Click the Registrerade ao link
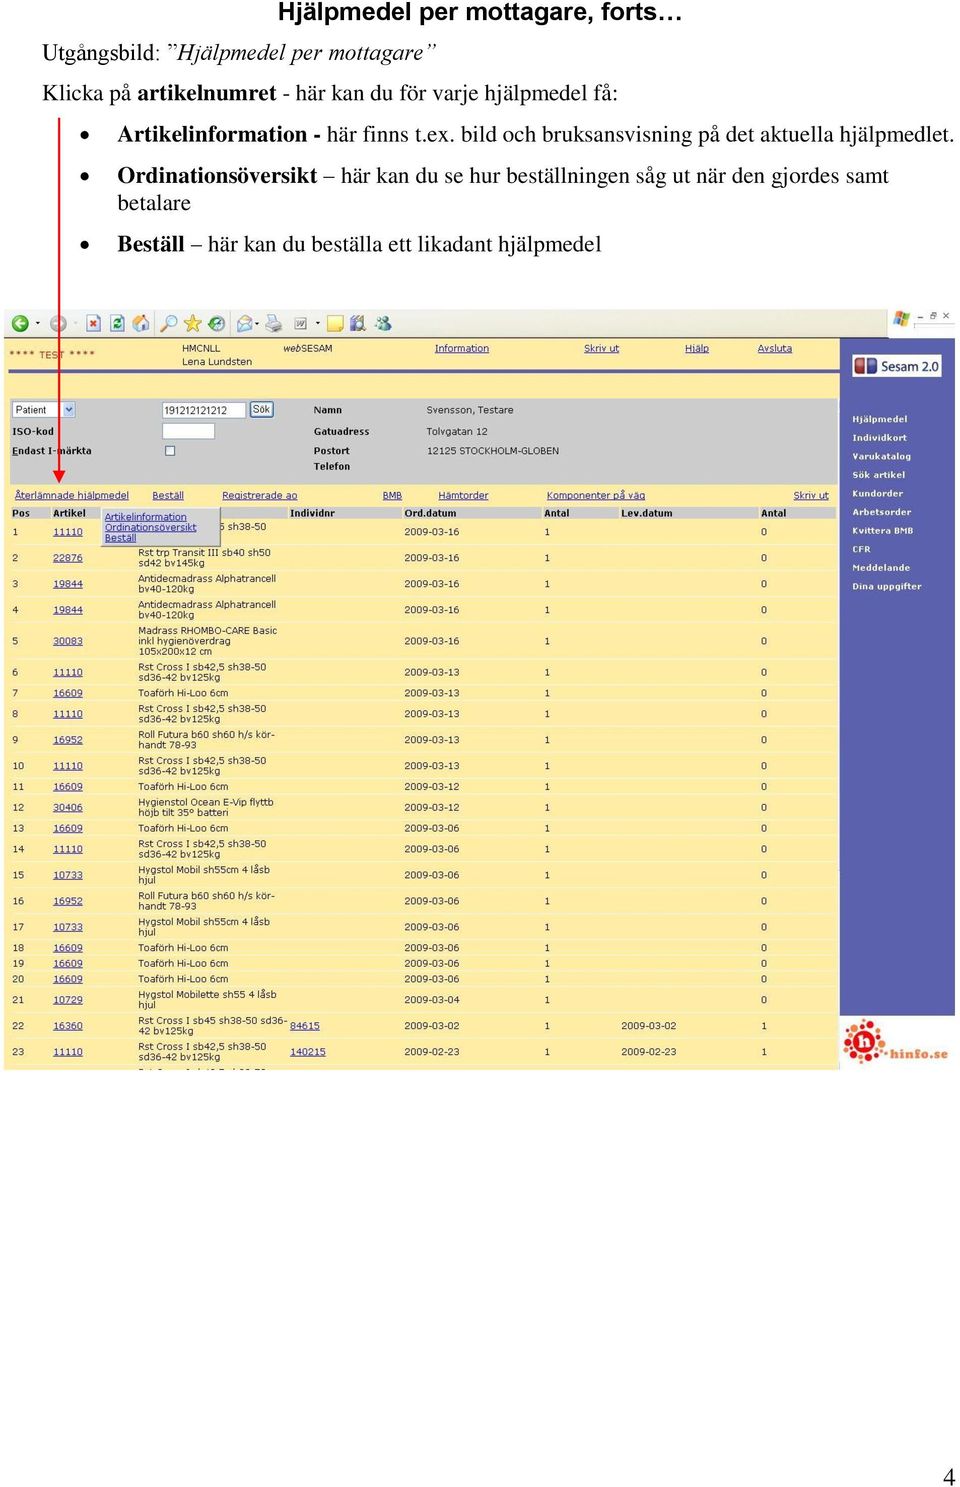Image resolution: width=960 pixels, height=1487 pixels. [x=260, y=496]
